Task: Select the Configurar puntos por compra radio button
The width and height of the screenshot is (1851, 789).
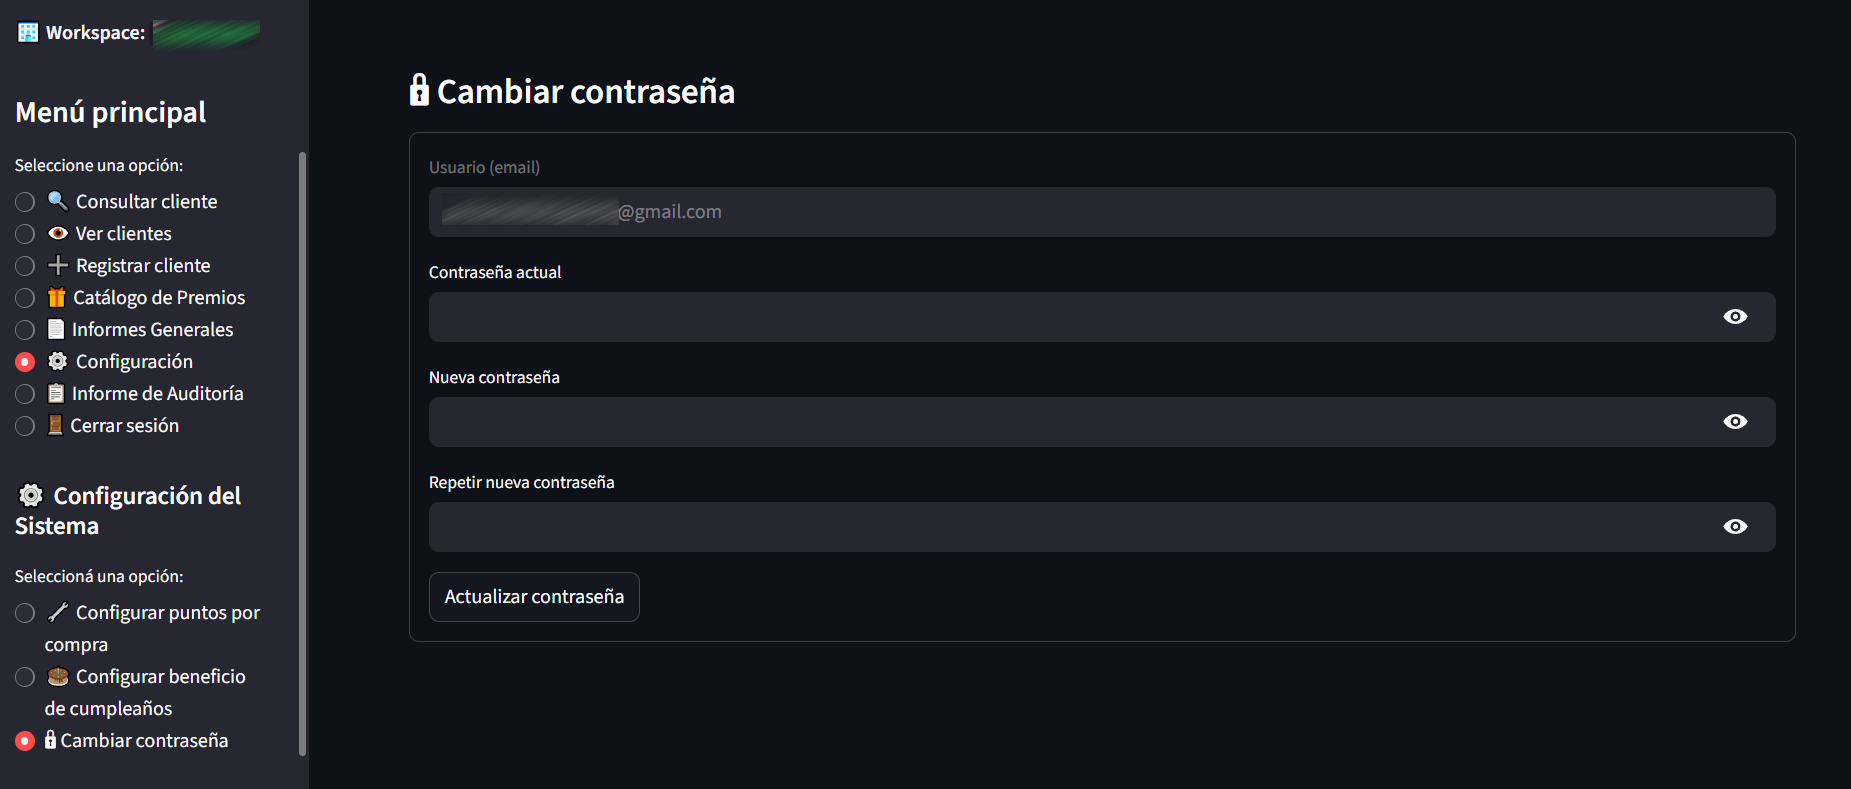Action: coord(25,613)
